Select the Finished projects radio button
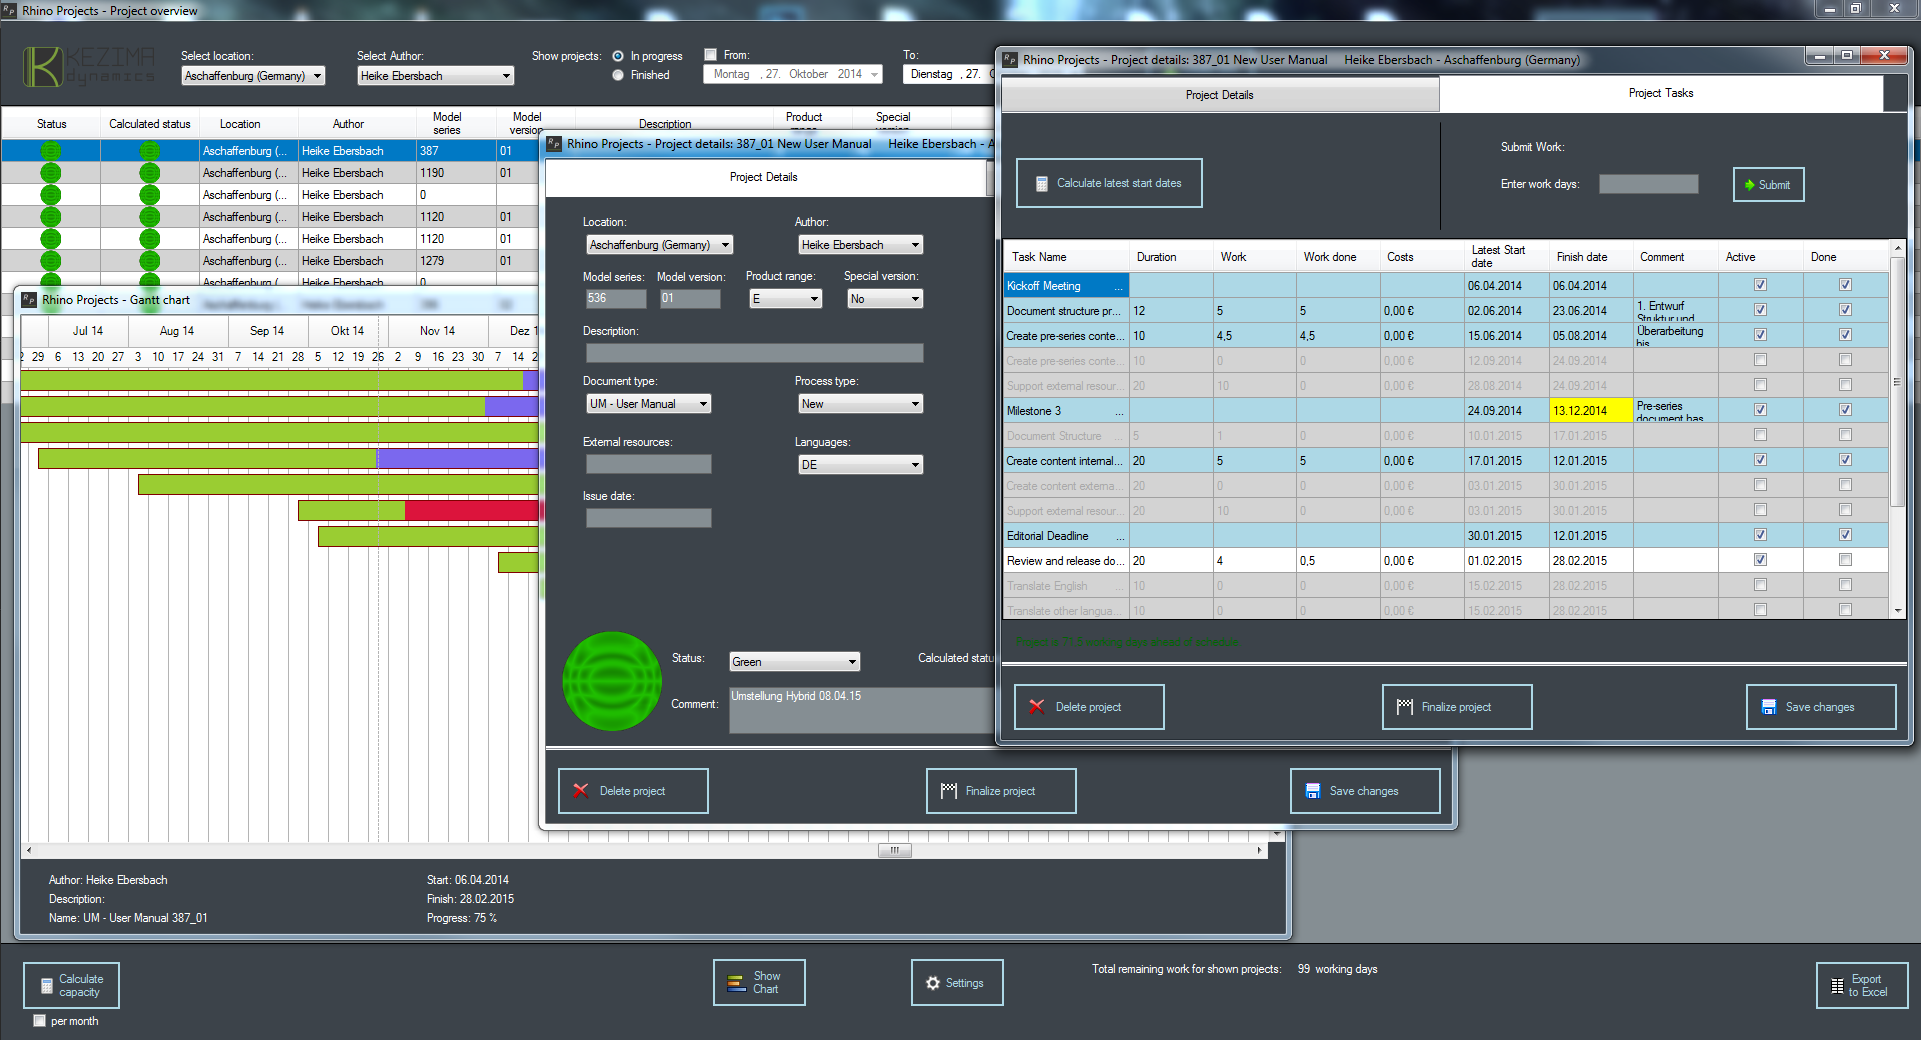This screenshot has height=1040, width=1921. (618, 75)
